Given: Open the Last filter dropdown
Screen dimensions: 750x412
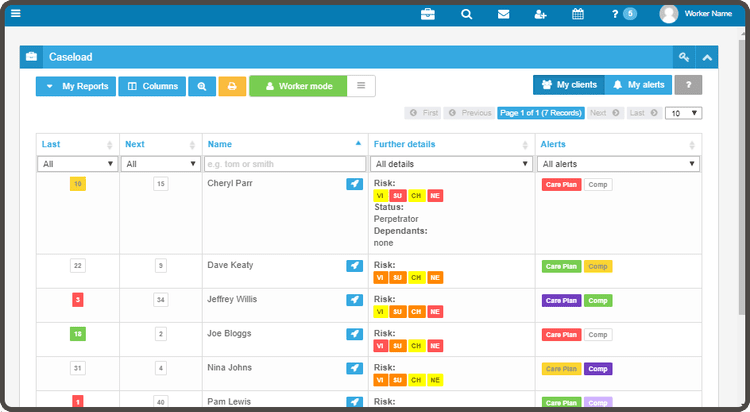Looking at the screenshot, I should (x=77, y=164).
